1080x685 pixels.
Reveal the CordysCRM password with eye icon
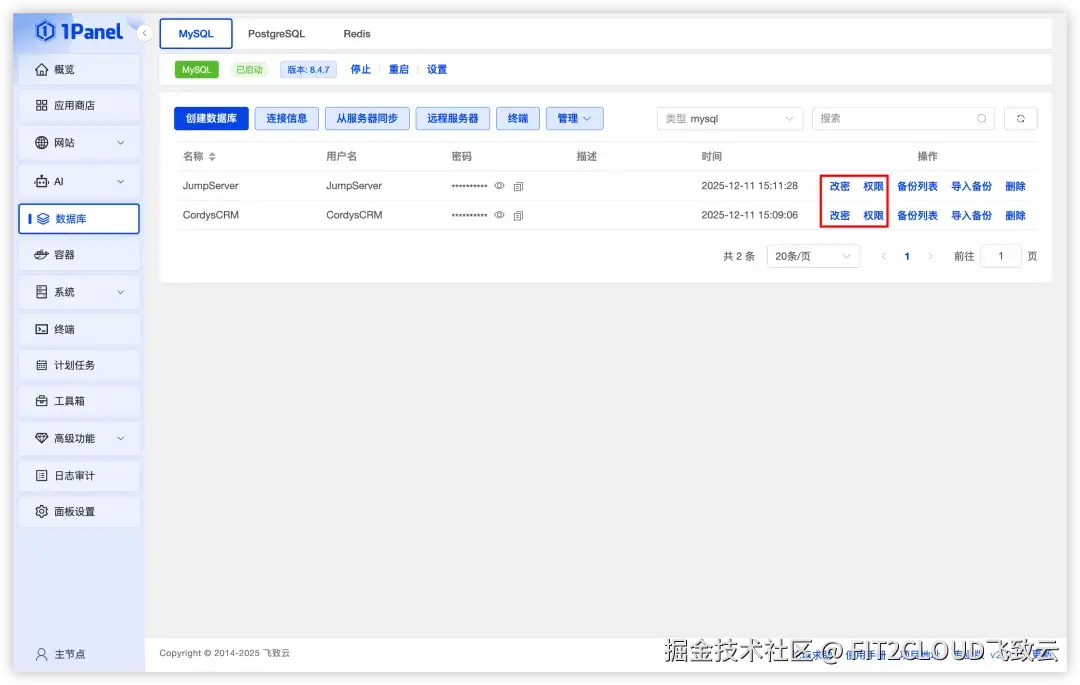(499, 215)
